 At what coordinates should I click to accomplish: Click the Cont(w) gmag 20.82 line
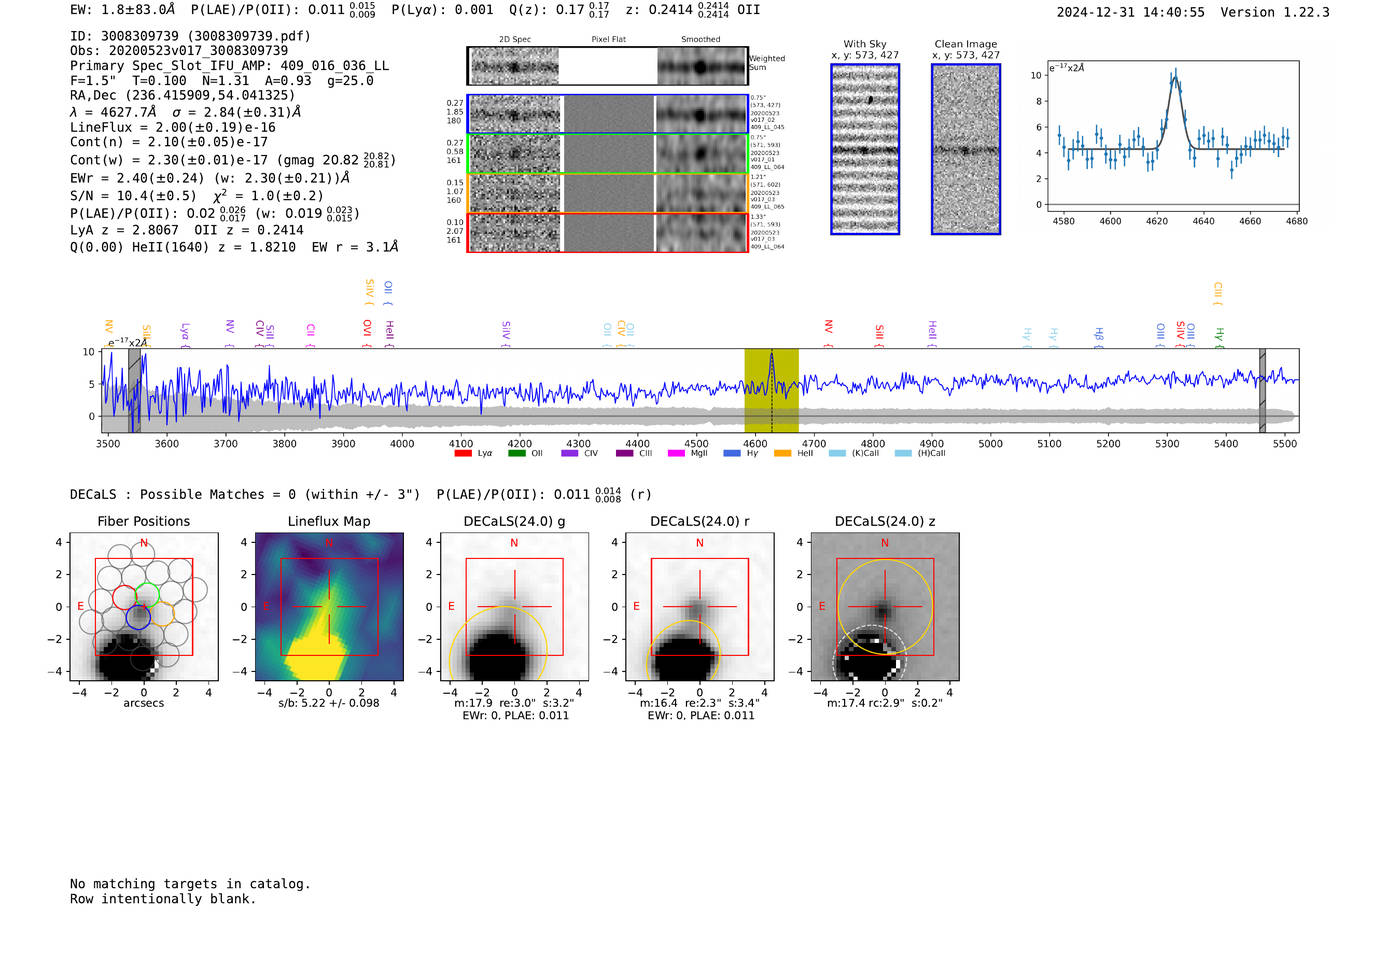point(233,160)
